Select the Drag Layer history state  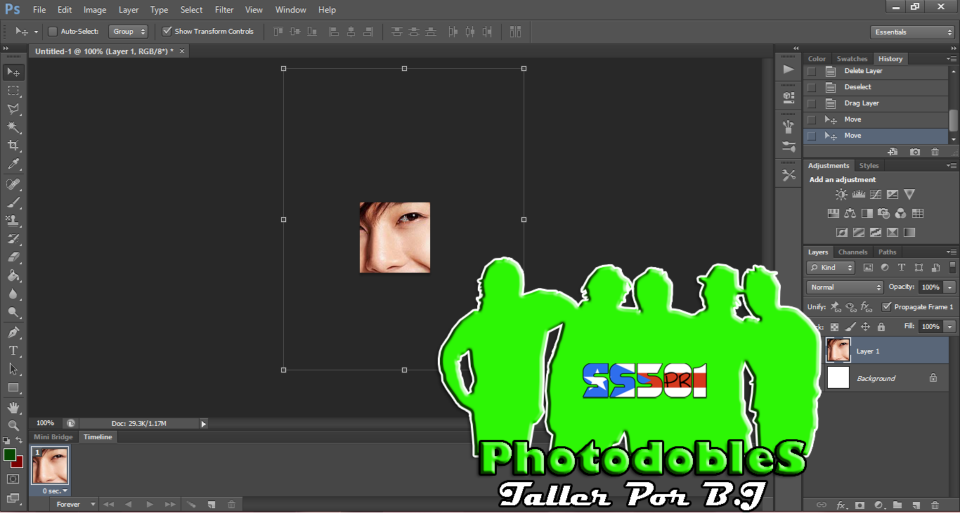point(877,103)
